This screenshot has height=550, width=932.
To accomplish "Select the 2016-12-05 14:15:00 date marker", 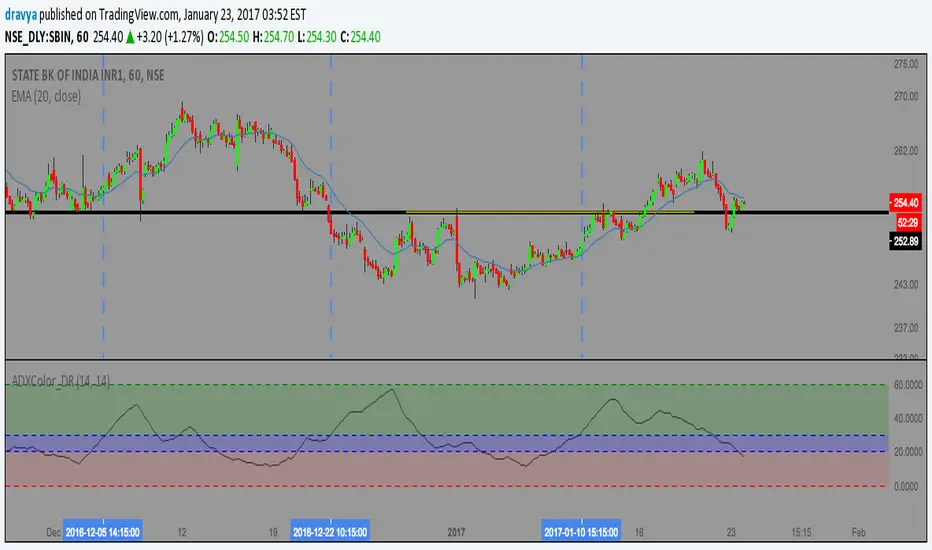I will tap(103, 532).
